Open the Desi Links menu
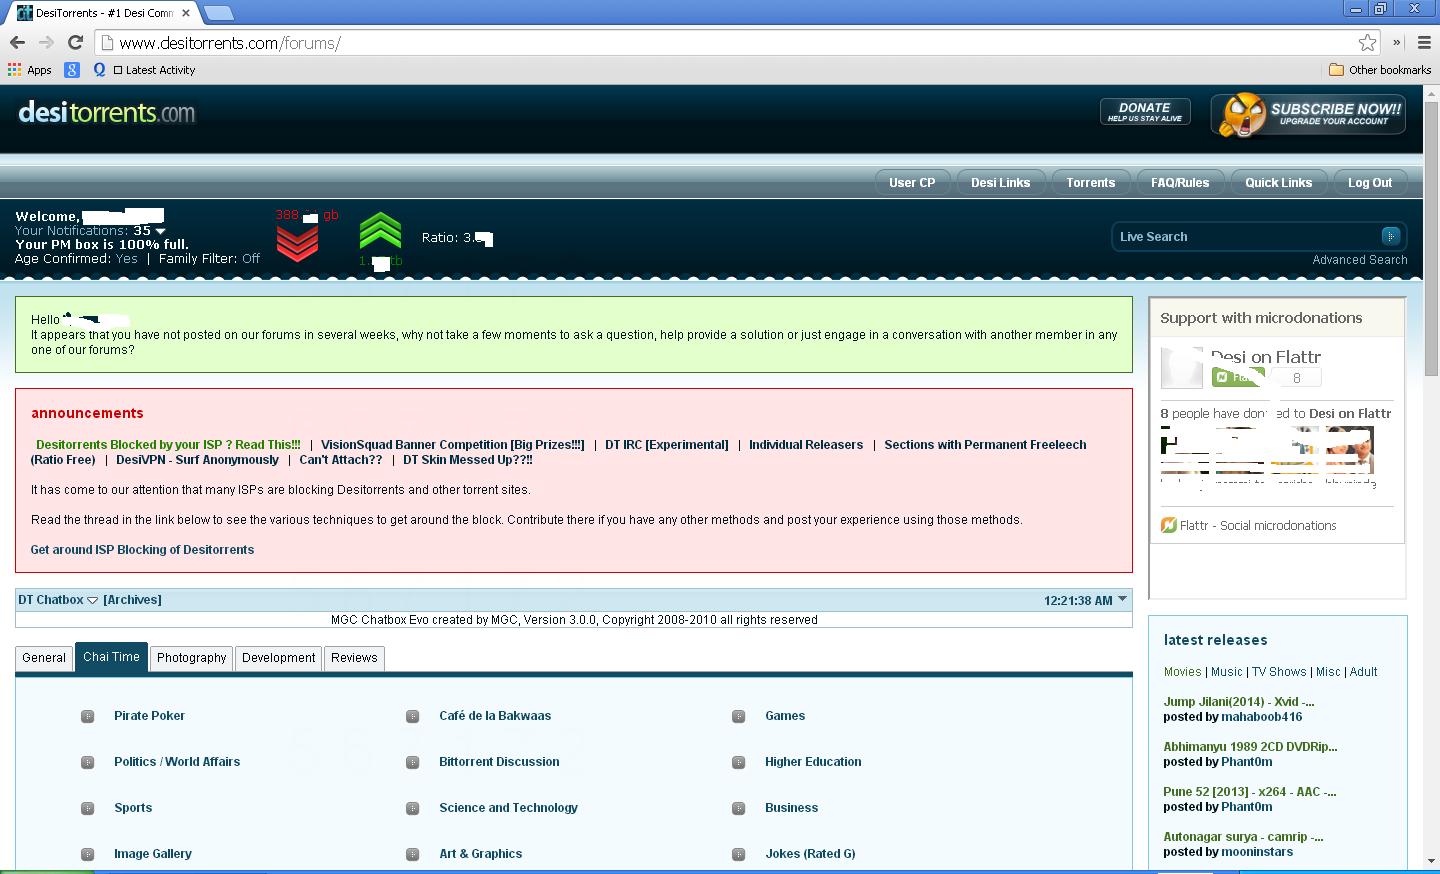 [1000, 183]
